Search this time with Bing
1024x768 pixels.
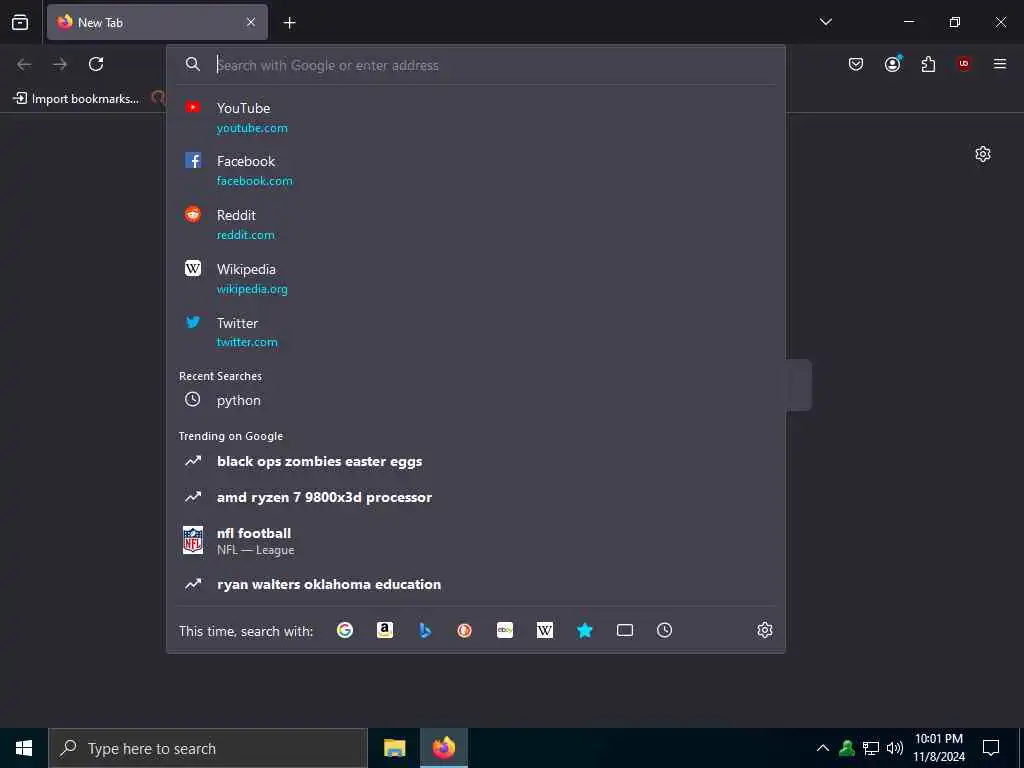pos(425,630)
